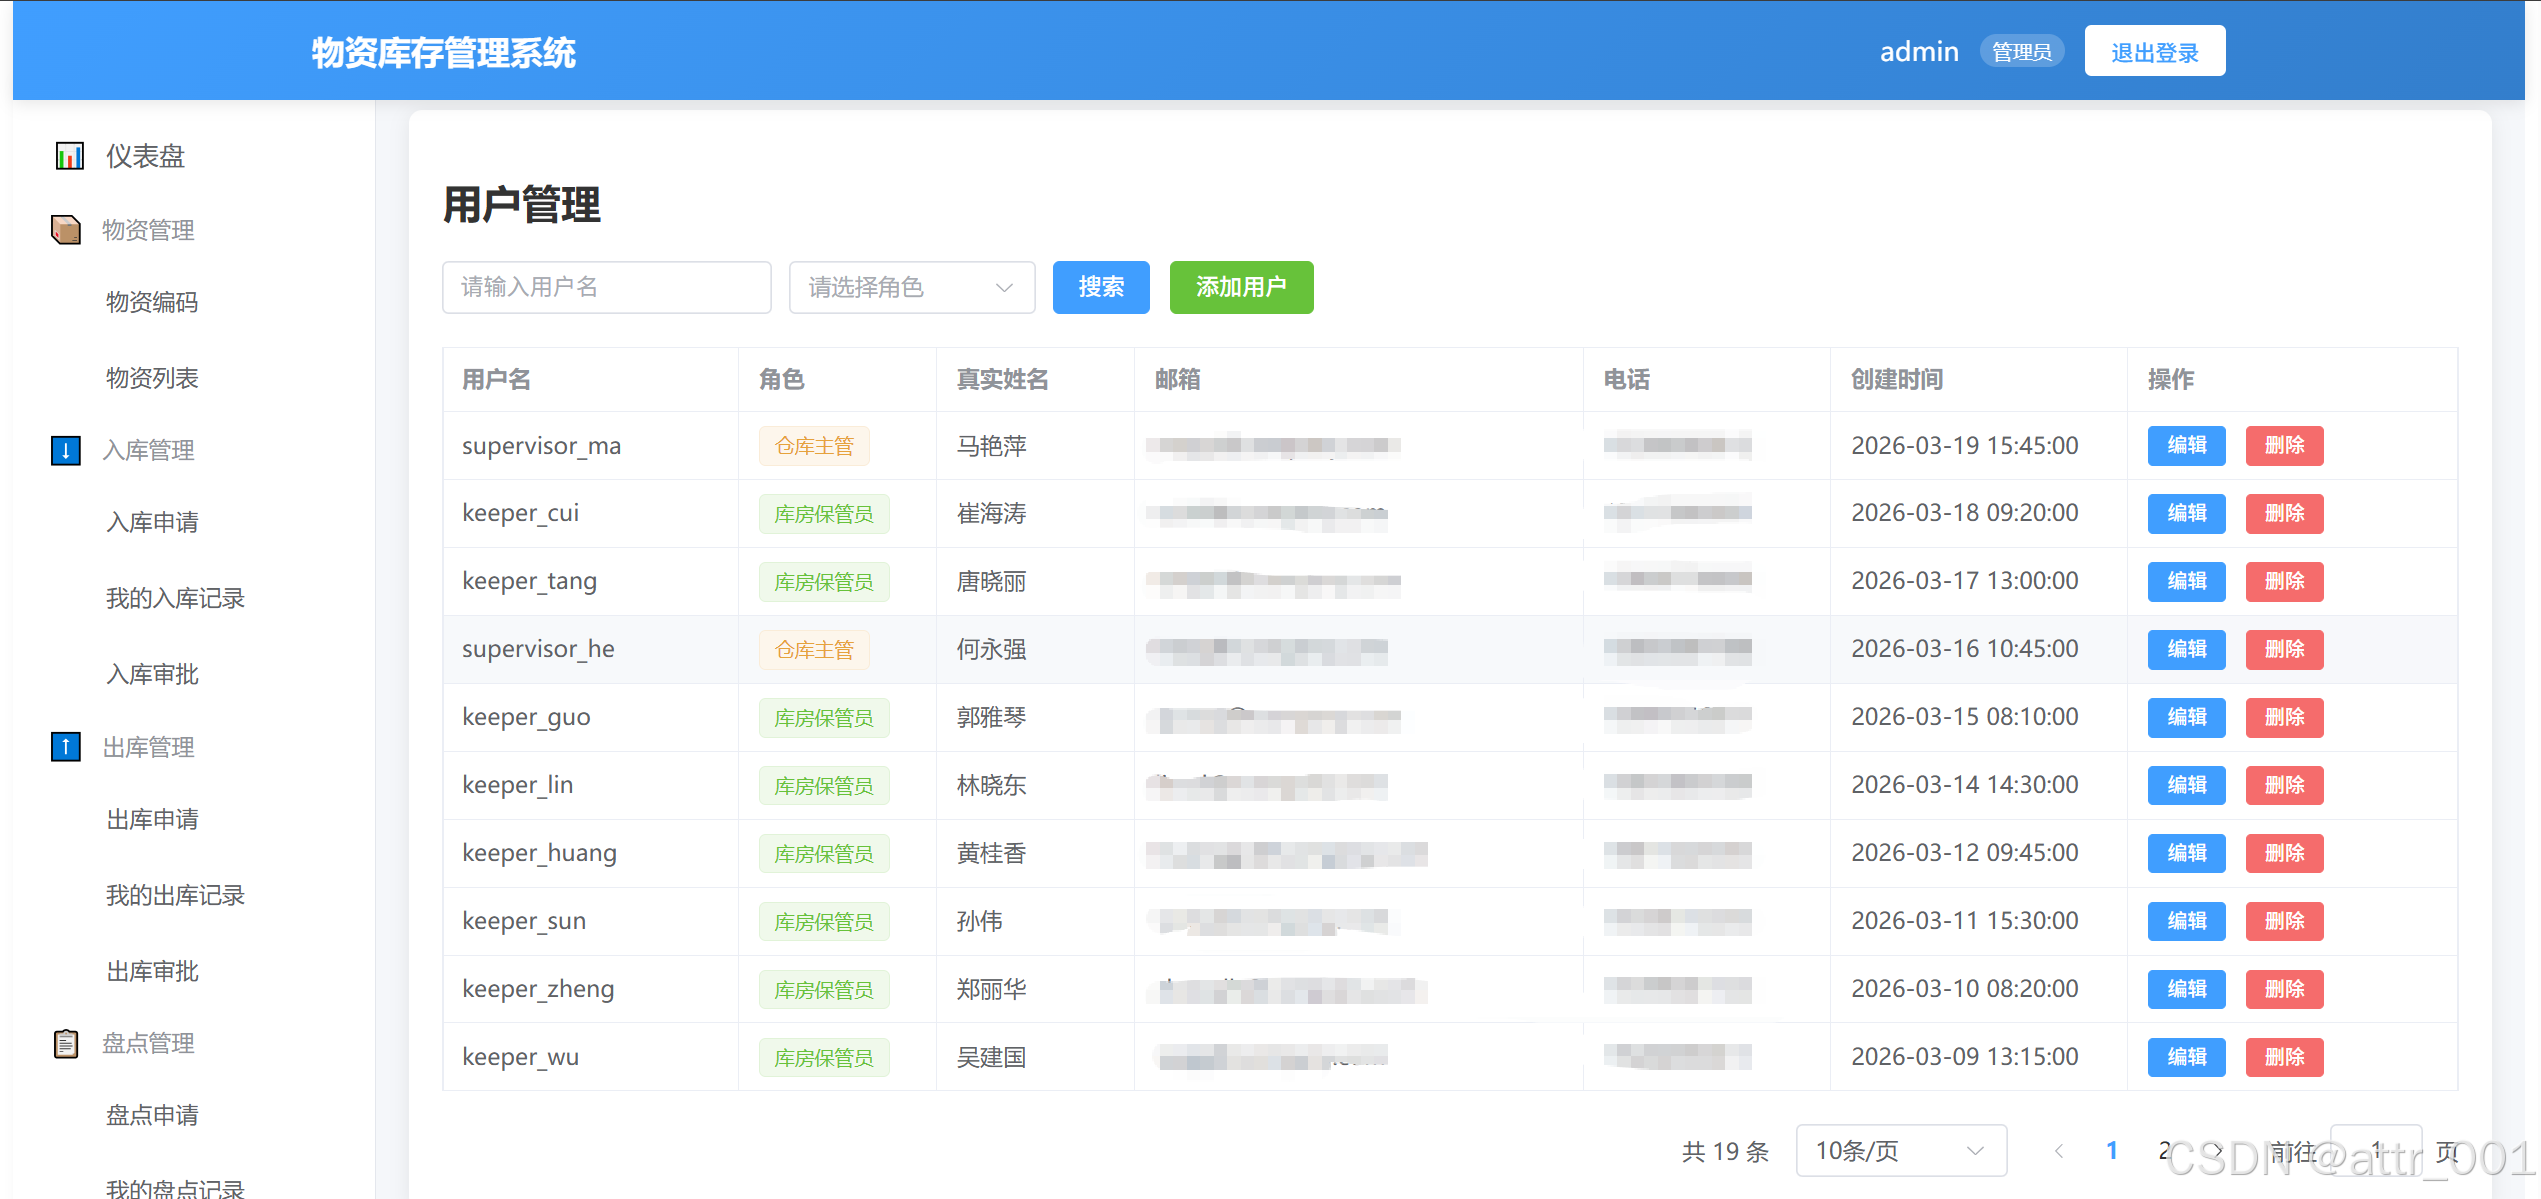Image resolution: width=2541 pixels, height=1199 pixels.
Task: Delete user keeper_huang
Action: (x=2284, y=854)
